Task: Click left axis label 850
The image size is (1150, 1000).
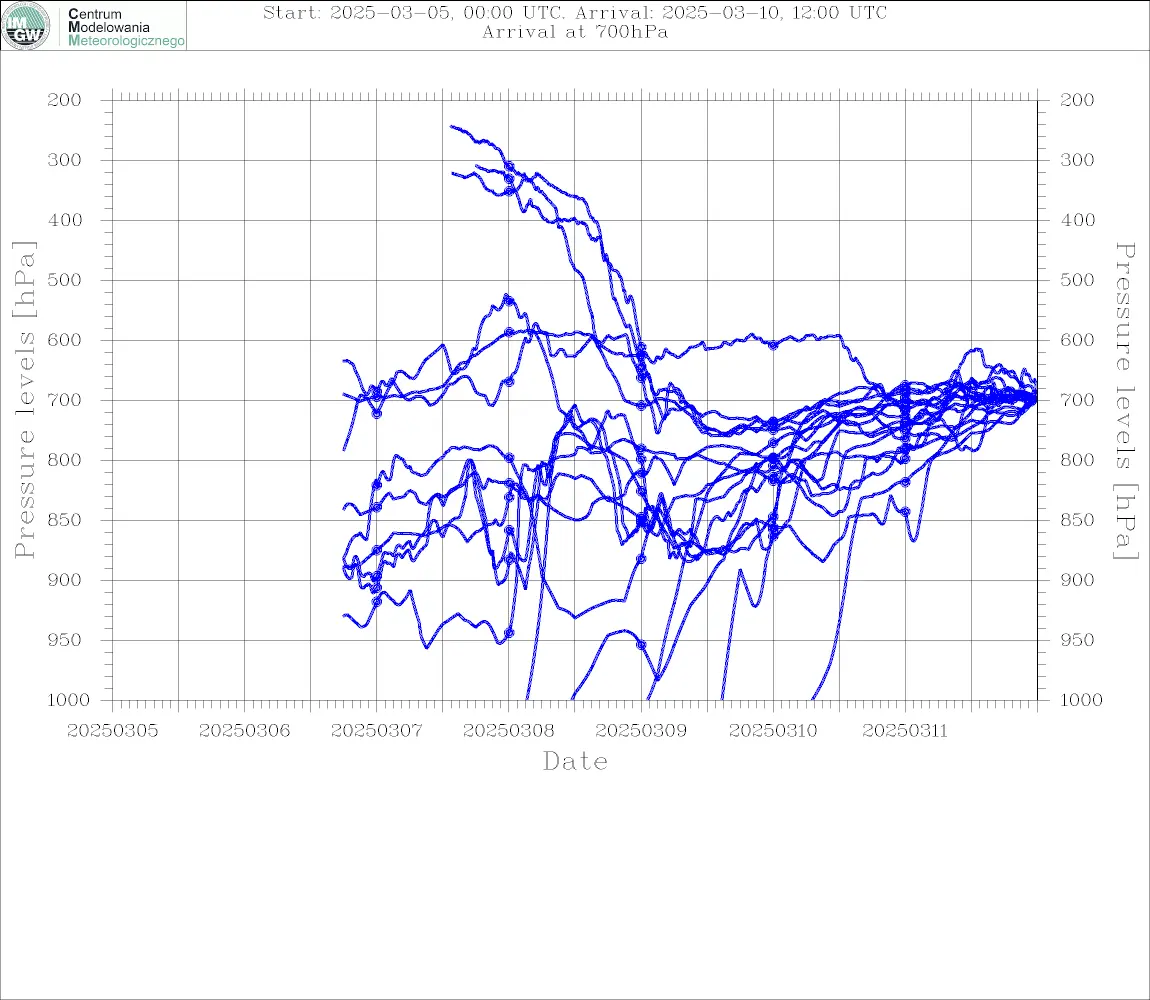Action: pos(65,520)
